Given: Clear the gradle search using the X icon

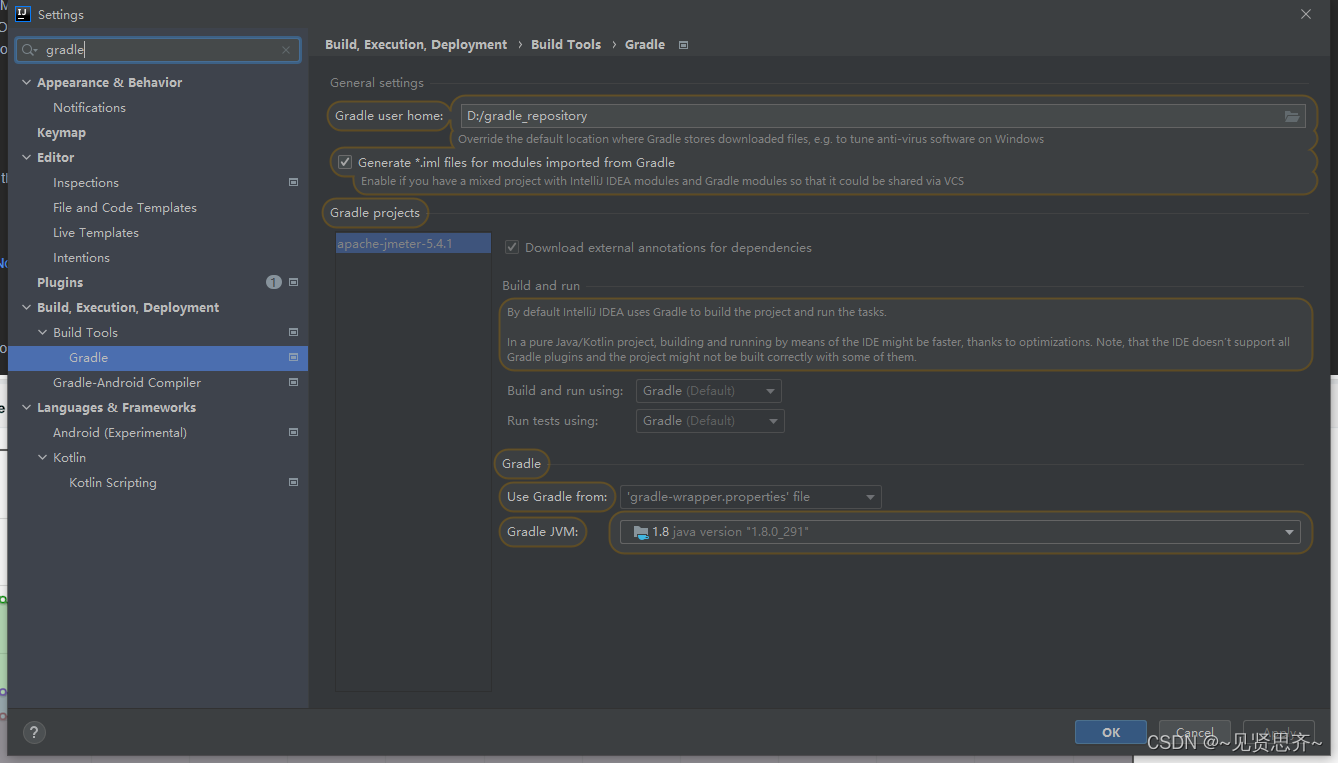Looking at the screenshot, I should [x=285, y=49].
